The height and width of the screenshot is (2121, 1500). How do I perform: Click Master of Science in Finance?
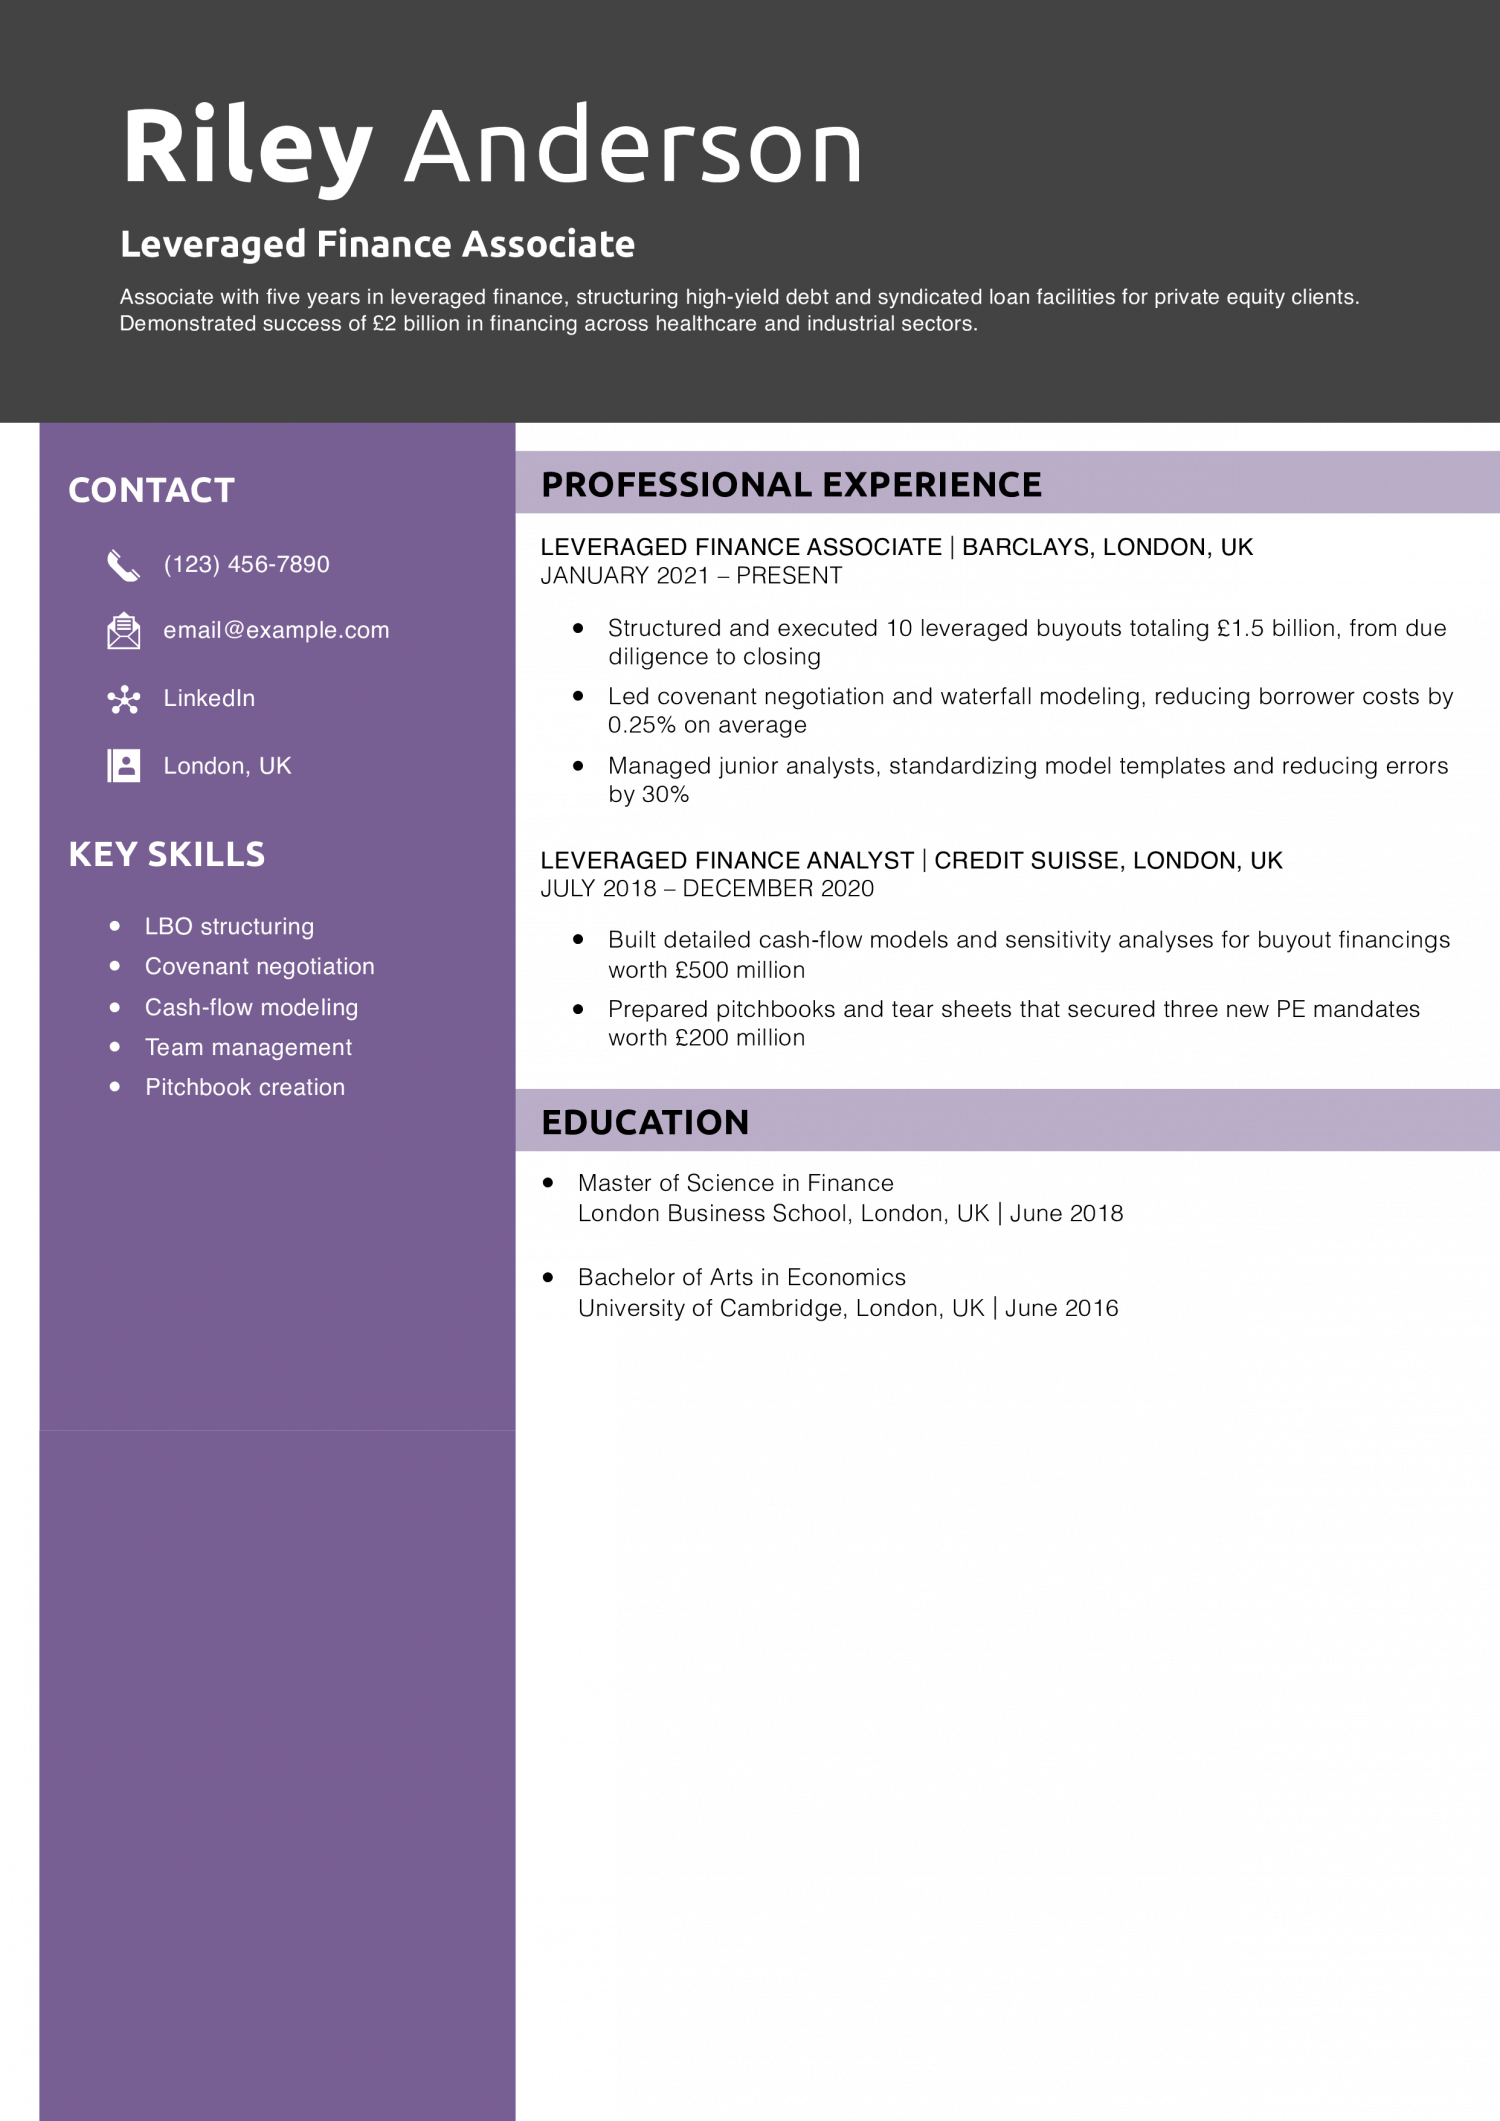coord(736,1183)
